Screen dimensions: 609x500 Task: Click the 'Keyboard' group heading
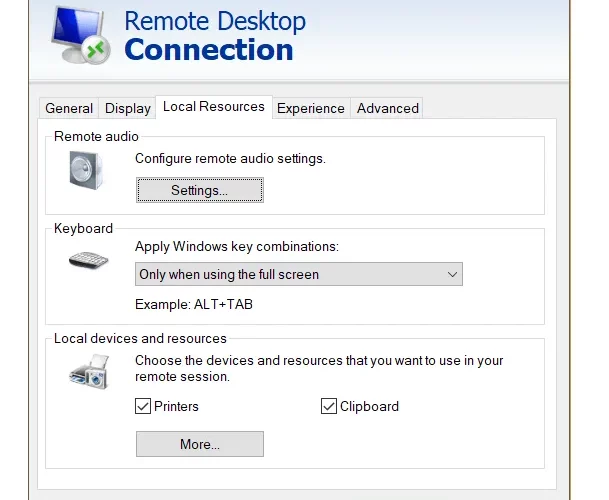click(x=83, y=228)
